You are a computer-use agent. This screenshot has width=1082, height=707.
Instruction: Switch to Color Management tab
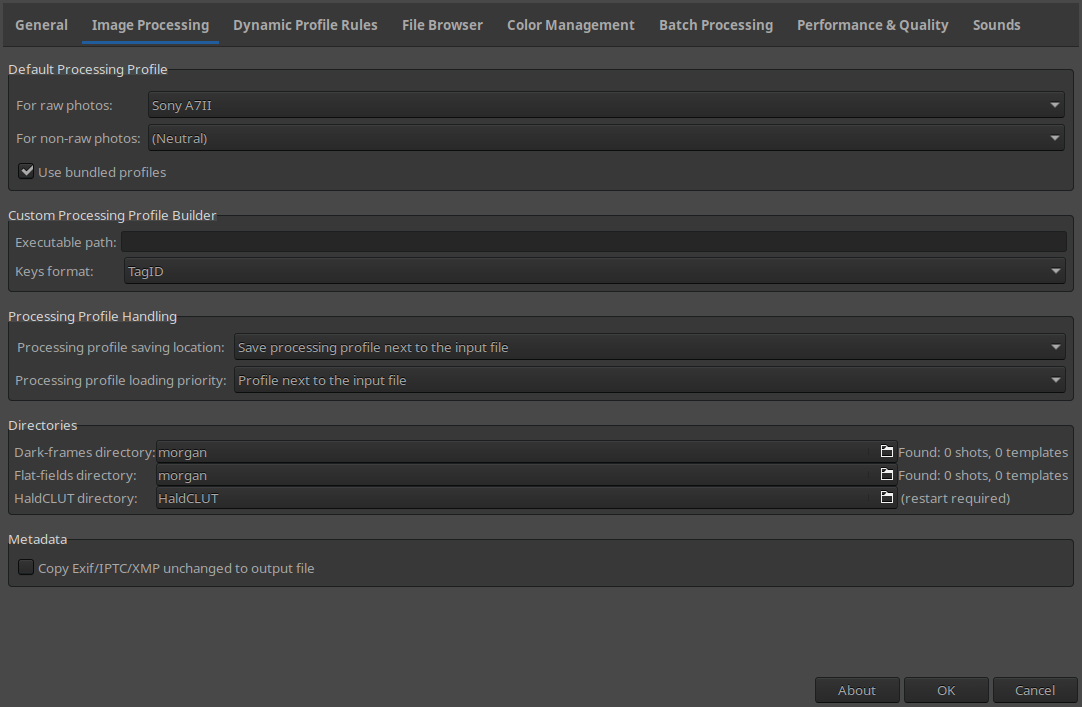click(571, 25)
